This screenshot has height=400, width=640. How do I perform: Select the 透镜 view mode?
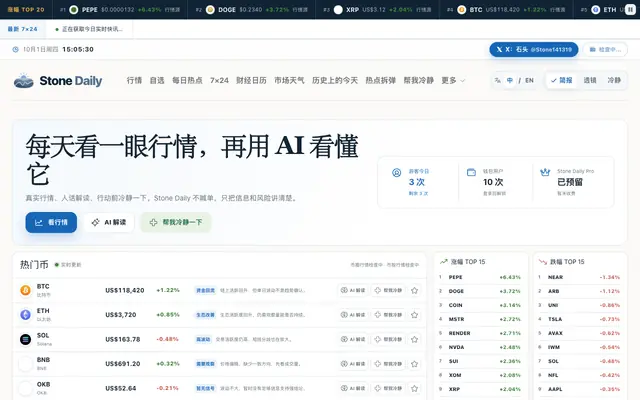(590, 80)
